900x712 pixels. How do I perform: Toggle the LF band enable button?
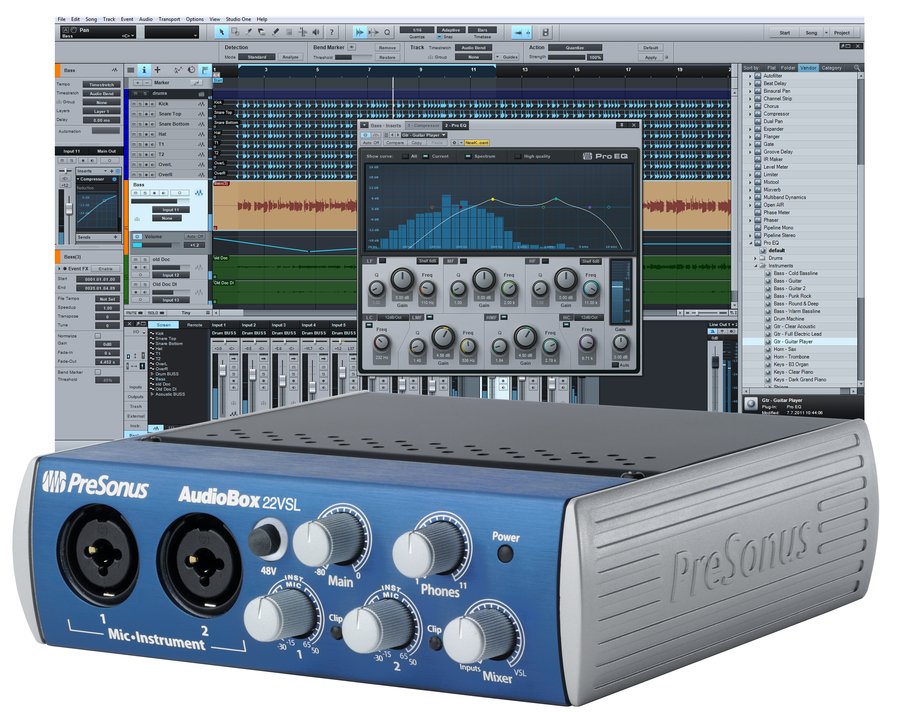coord(382,261)
